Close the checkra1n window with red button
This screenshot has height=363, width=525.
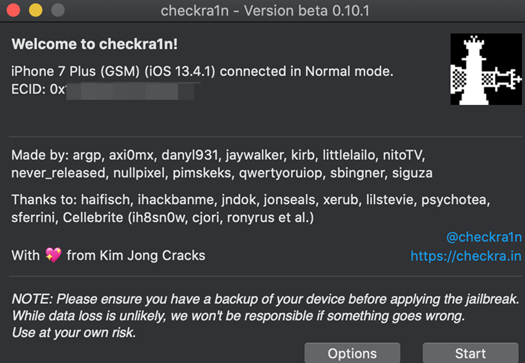coord(13,10)
